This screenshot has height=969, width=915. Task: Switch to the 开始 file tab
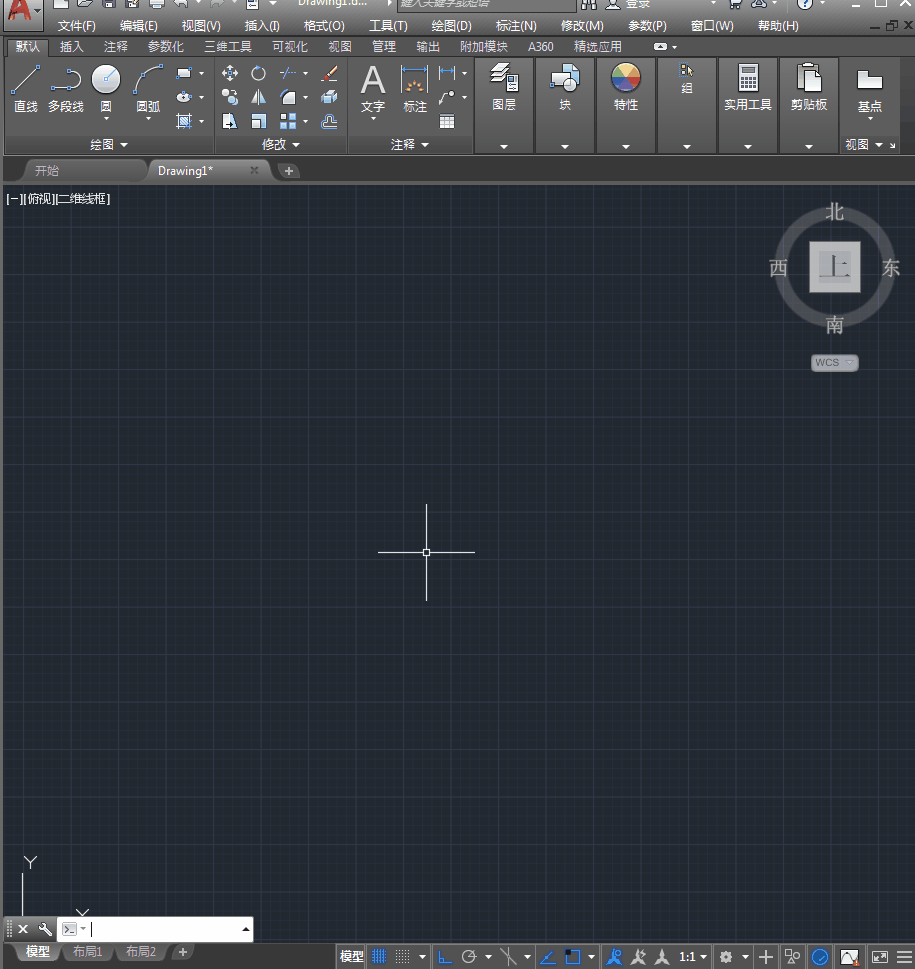[x=47, y=171]
